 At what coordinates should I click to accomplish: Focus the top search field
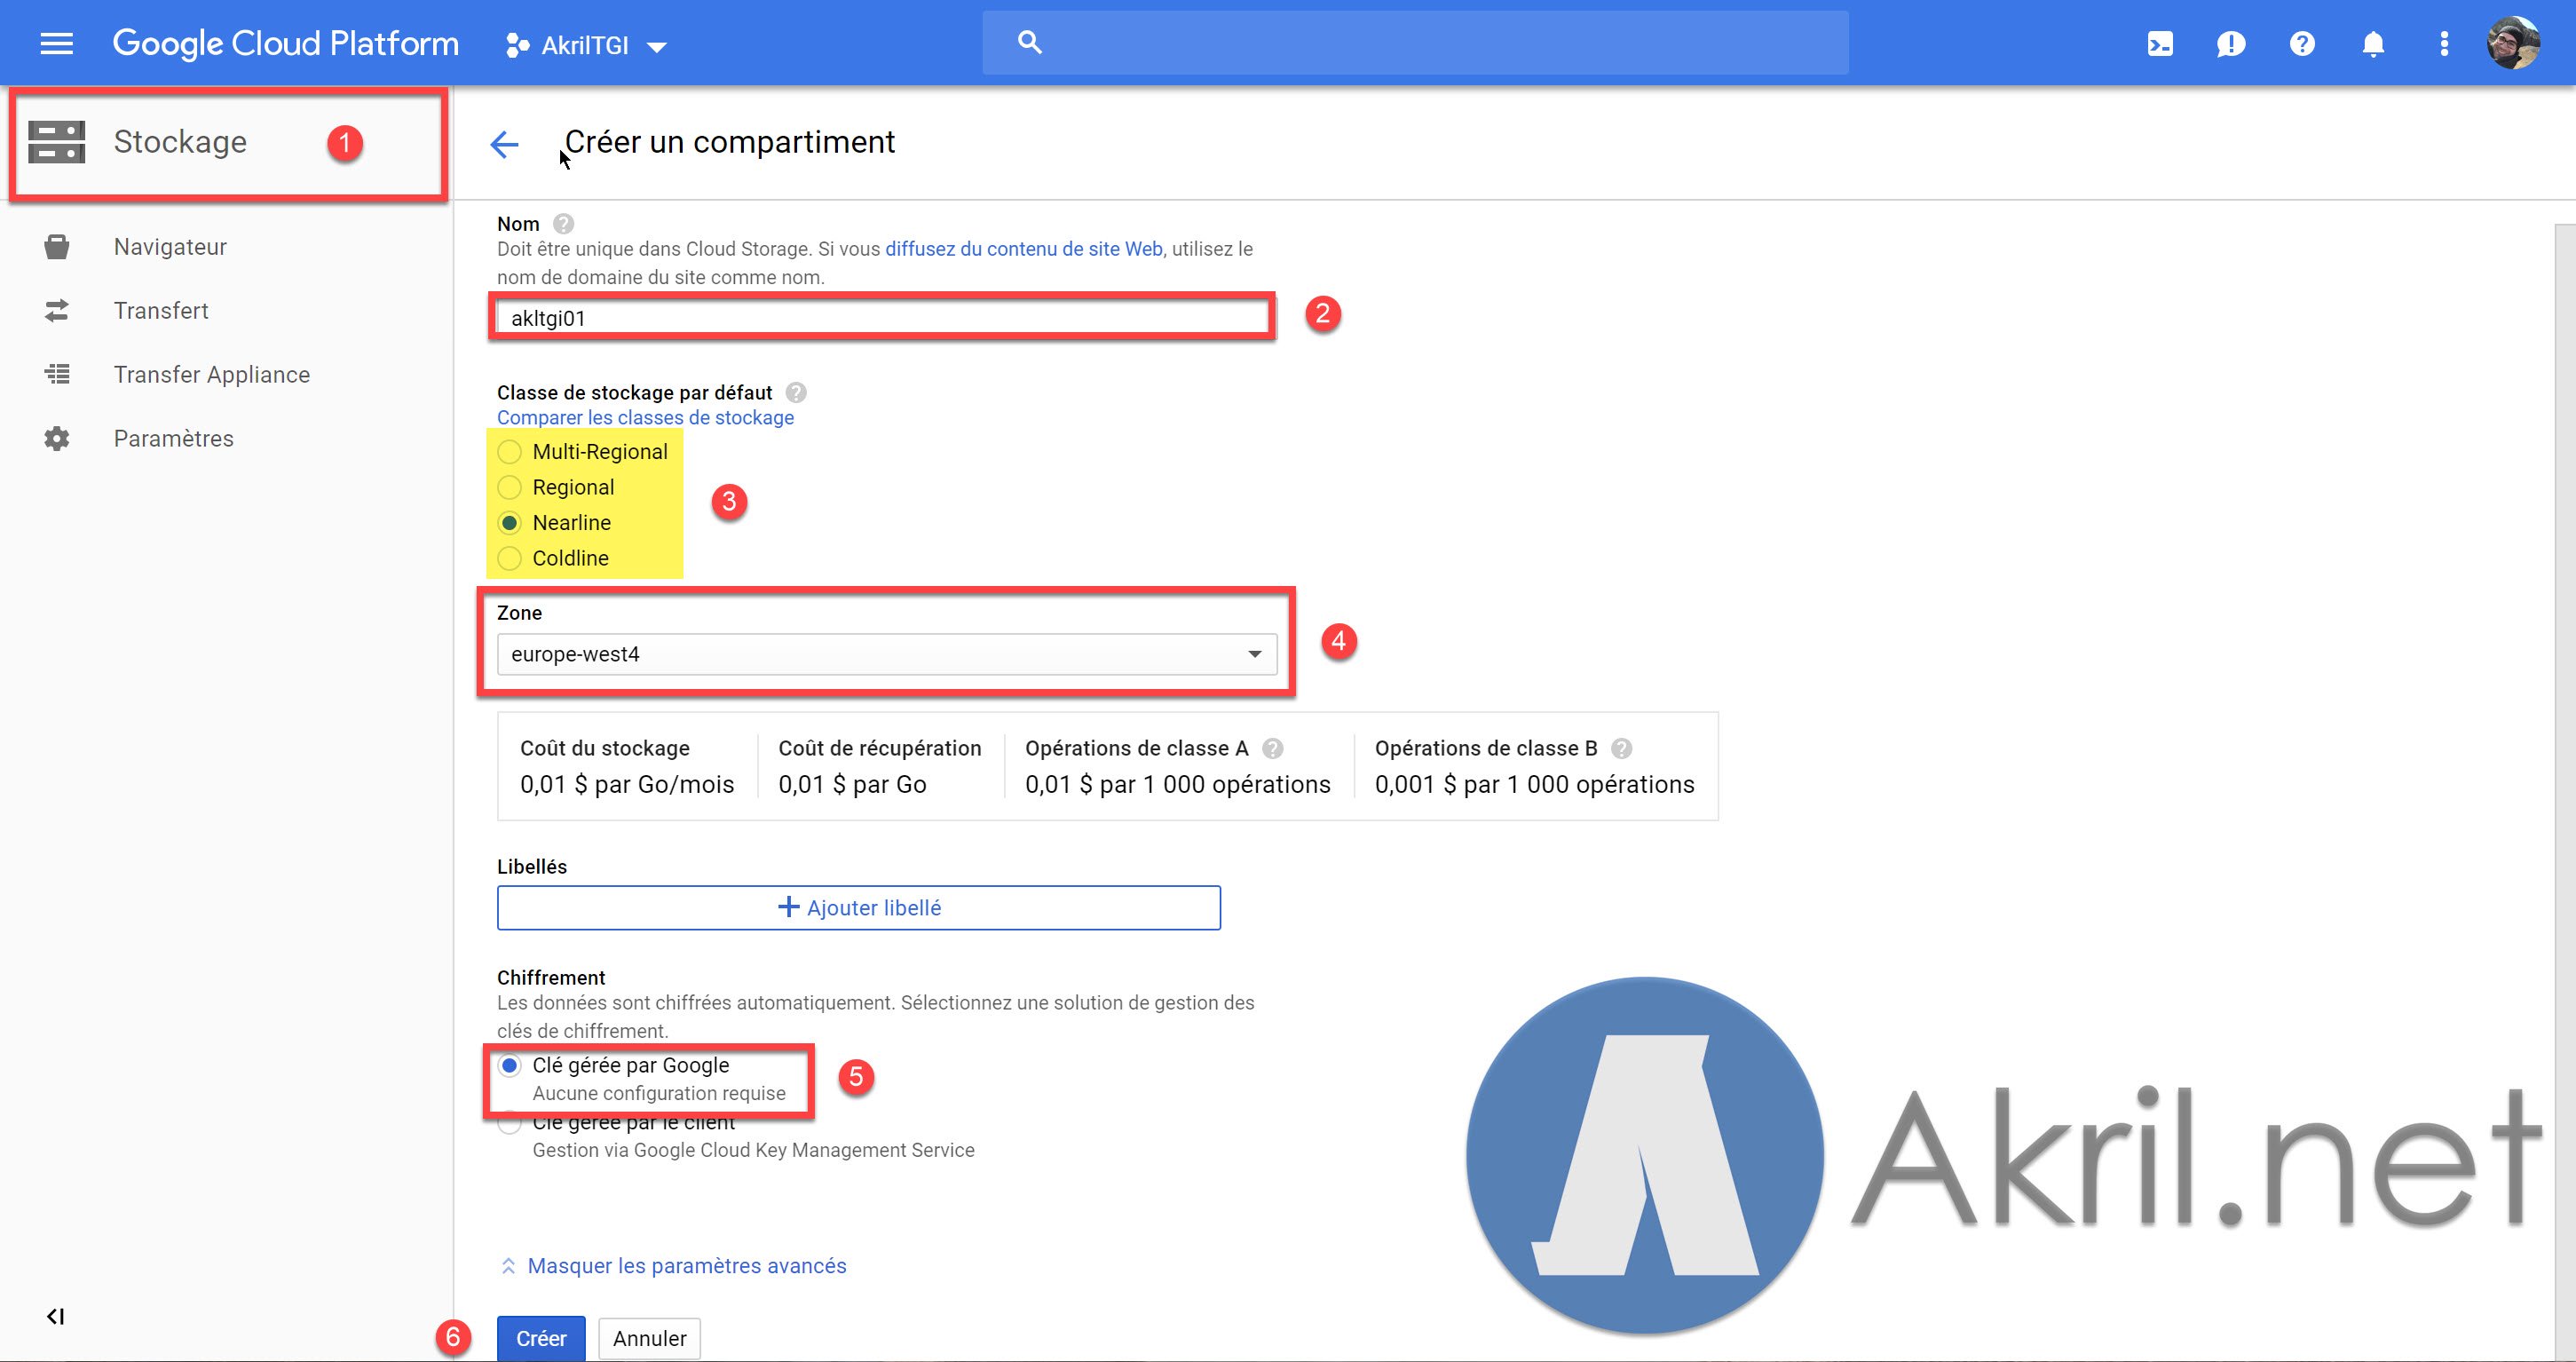pyautogui.click(x=1415, y=43)
